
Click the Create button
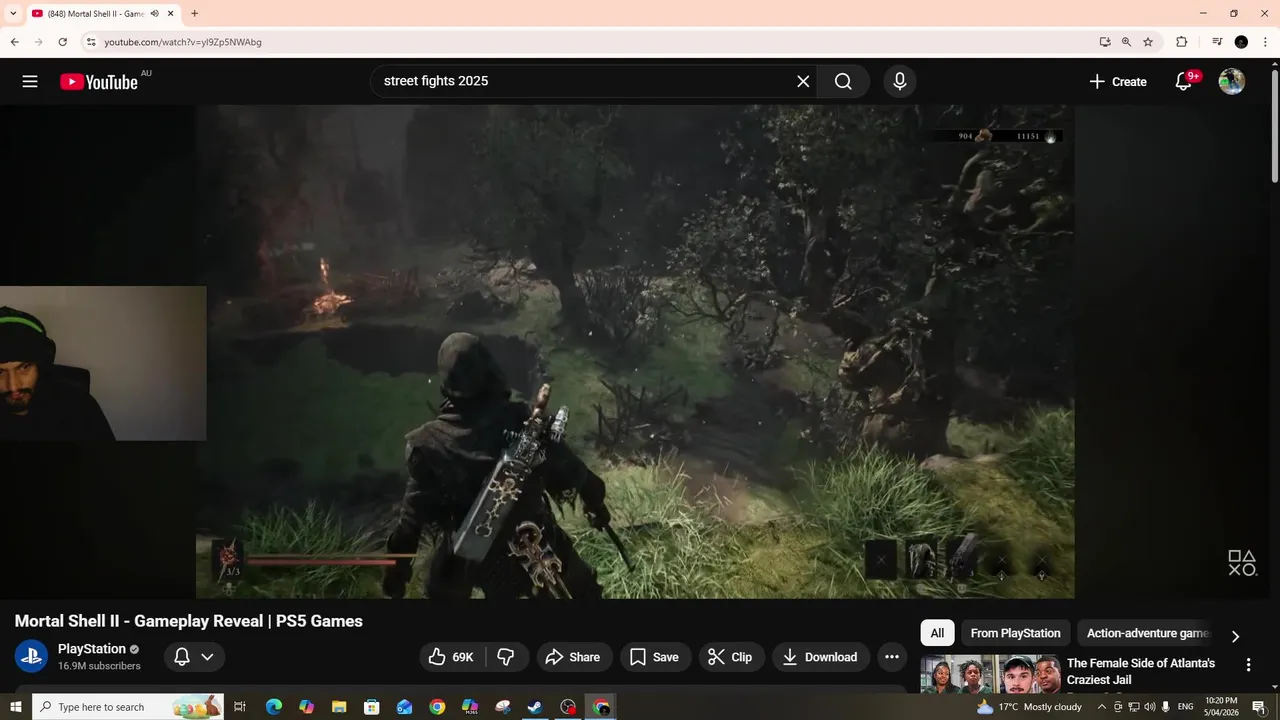pyautogui.click(x=1118, y=82)
